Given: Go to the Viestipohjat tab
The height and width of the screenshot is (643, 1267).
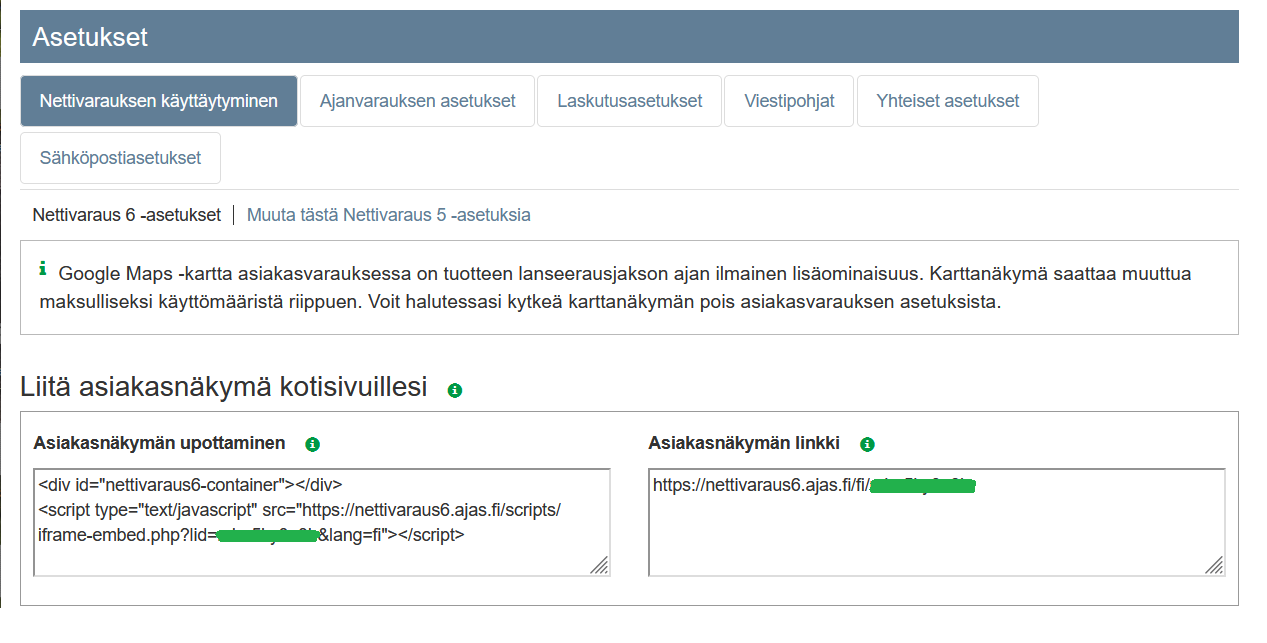Looking at the screenshot, I should point(789,101).
